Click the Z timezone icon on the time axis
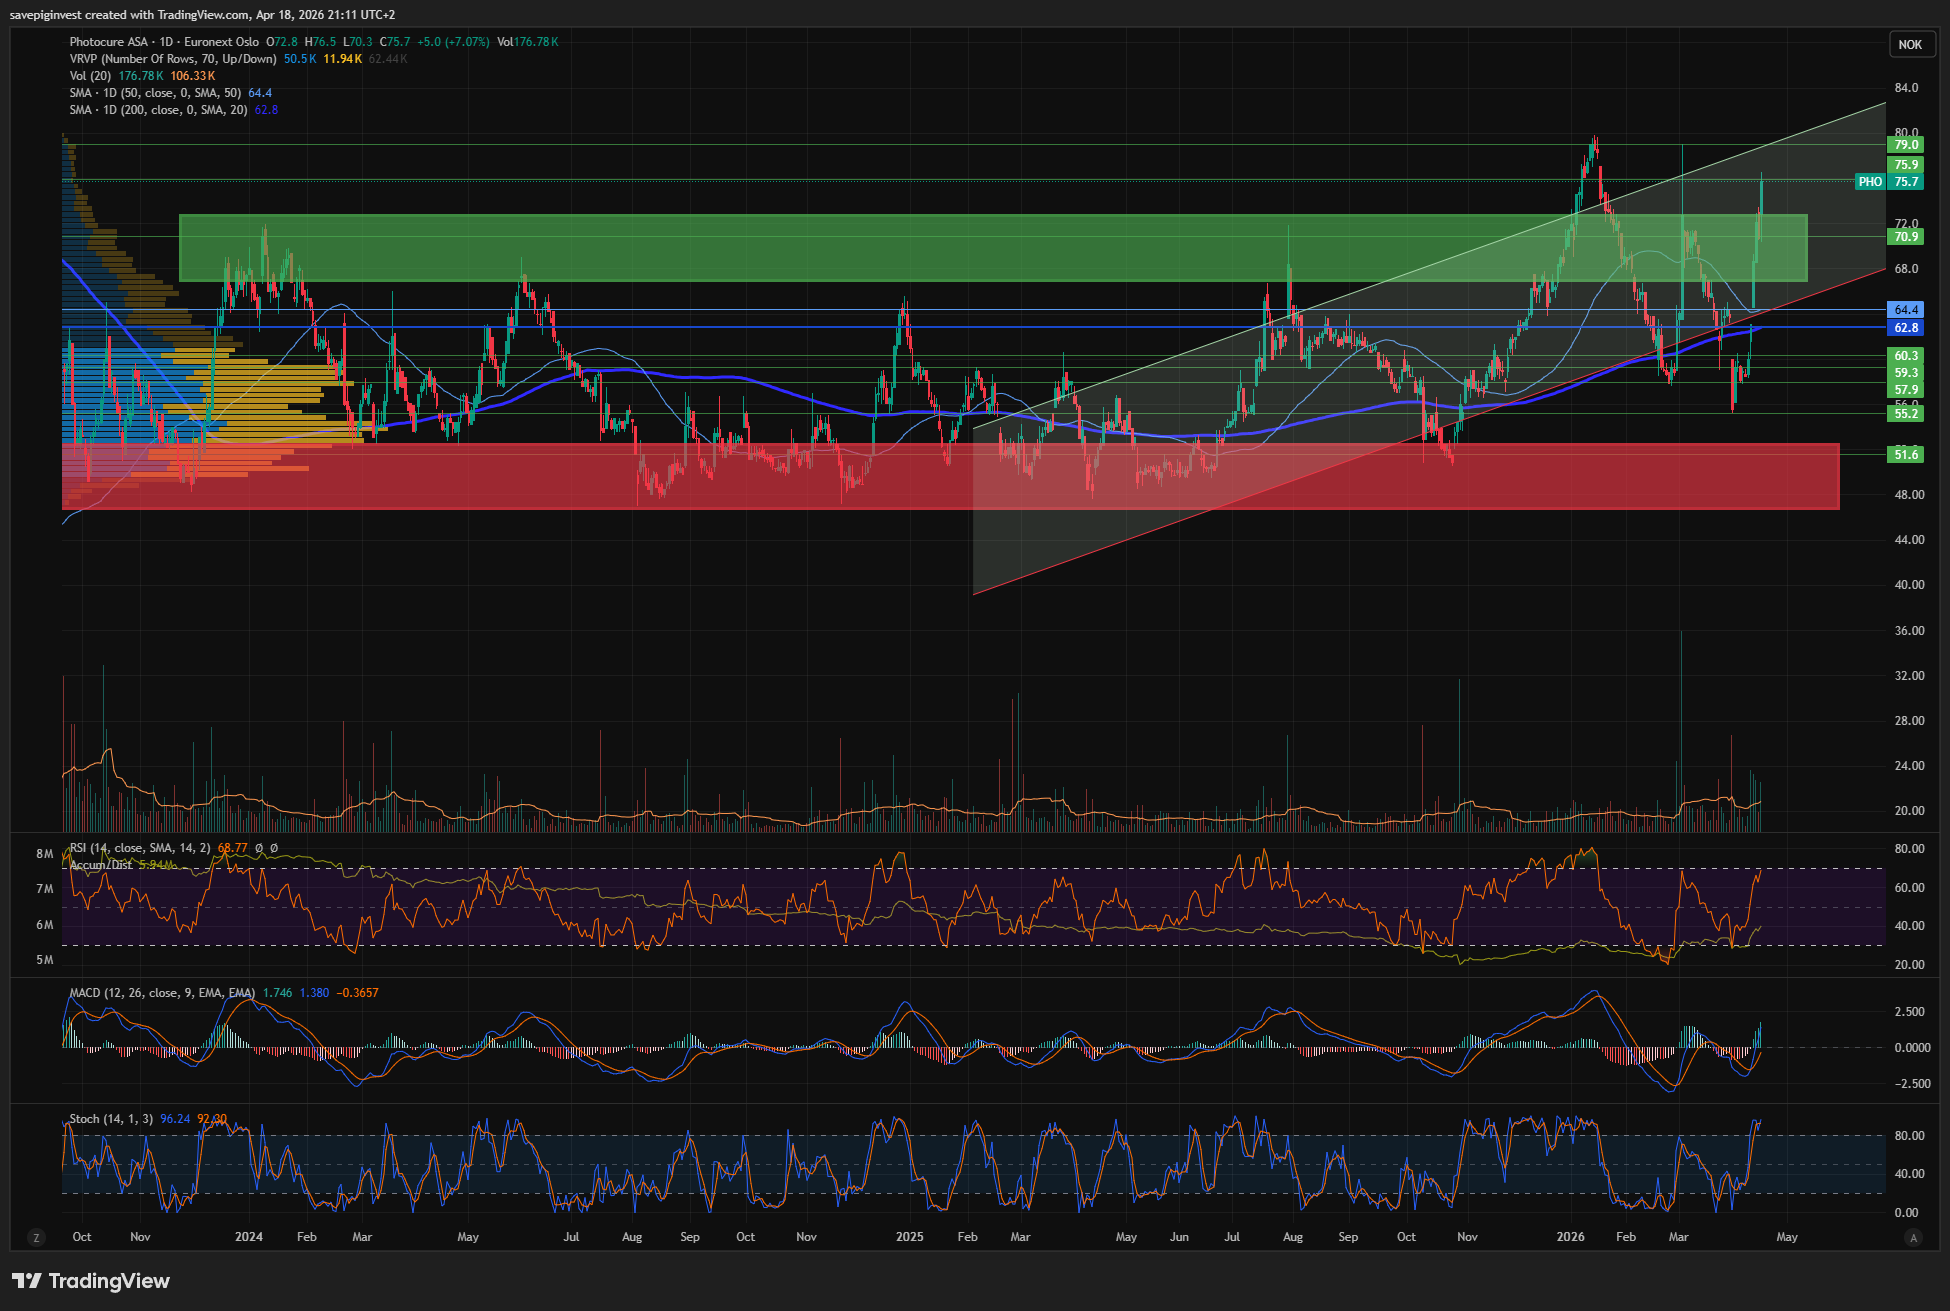Screen dimensions: 1950x1311 pos(37,1238)
